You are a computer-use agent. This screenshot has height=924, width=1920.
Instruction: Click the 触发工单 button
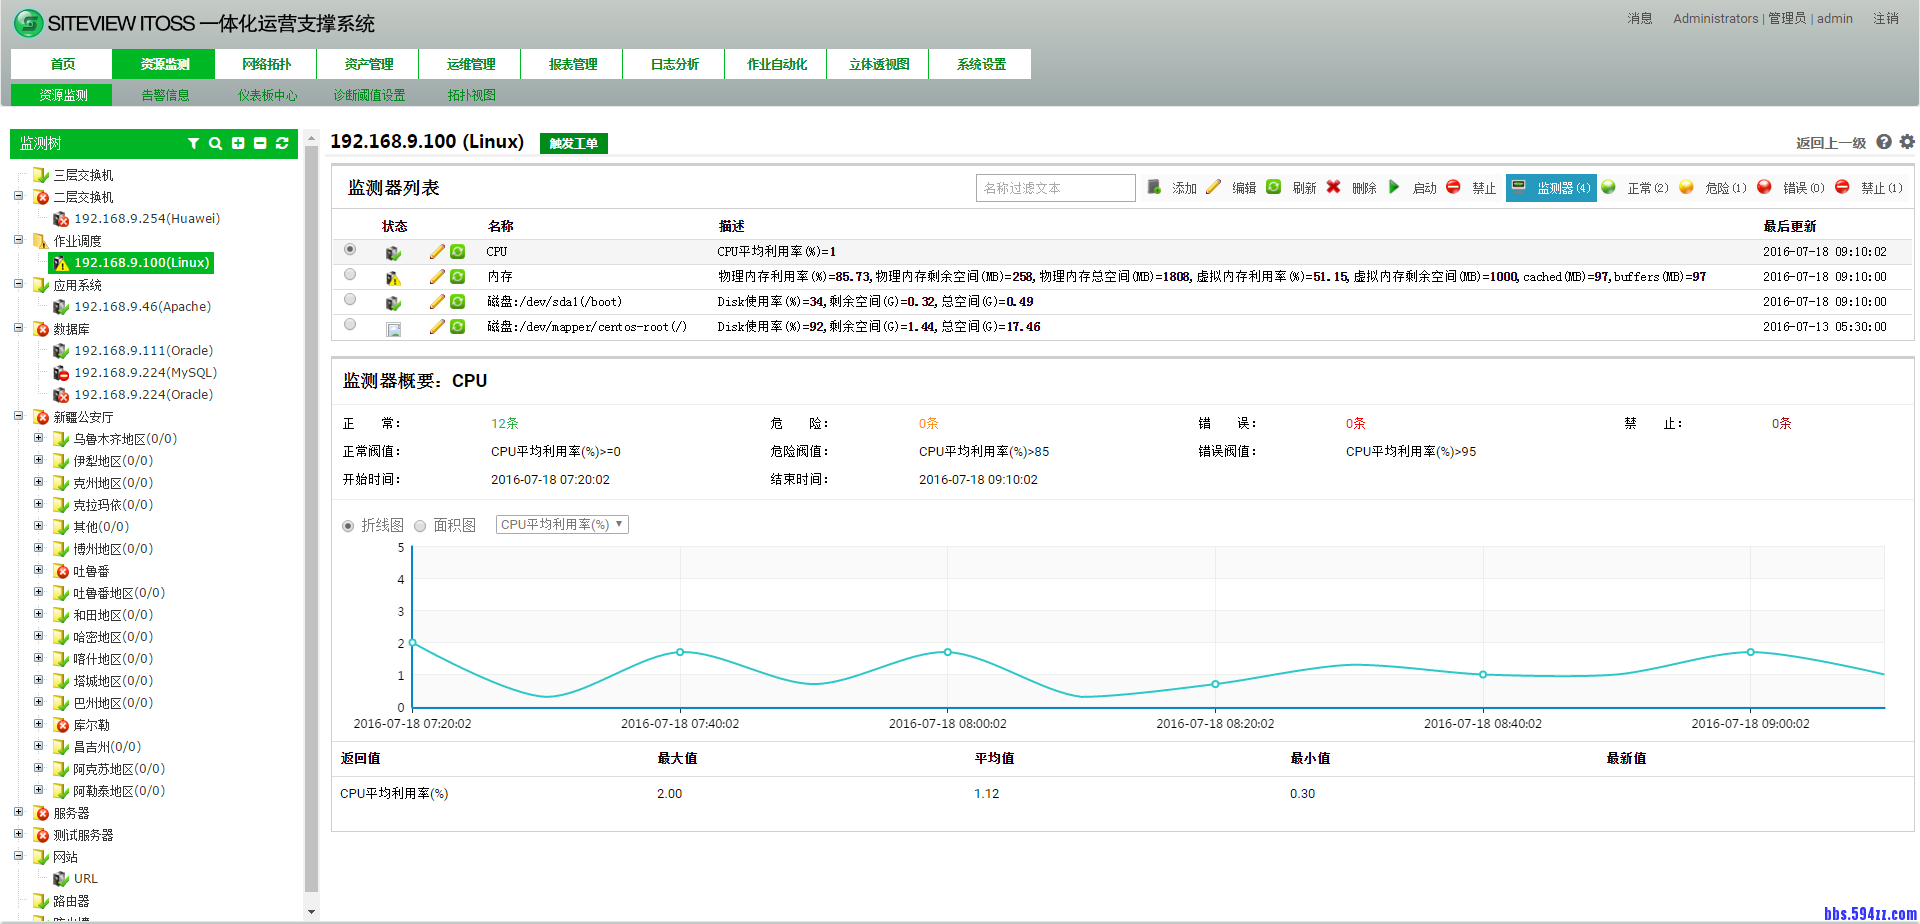pos(573,142)
